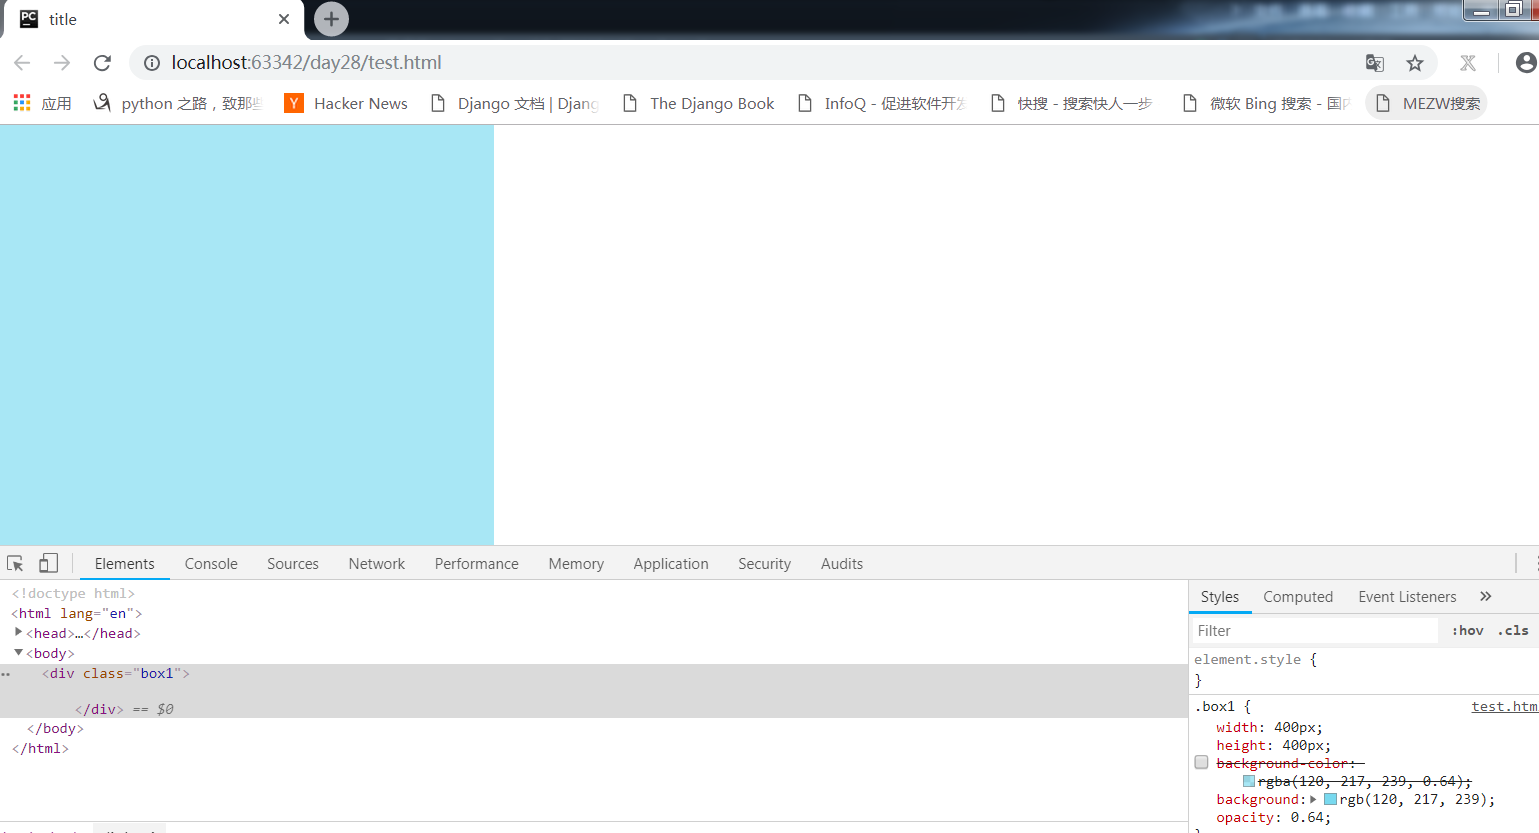Switch to the Elements panel
The image size is (1539, 833).
click(x=125, y=564)
